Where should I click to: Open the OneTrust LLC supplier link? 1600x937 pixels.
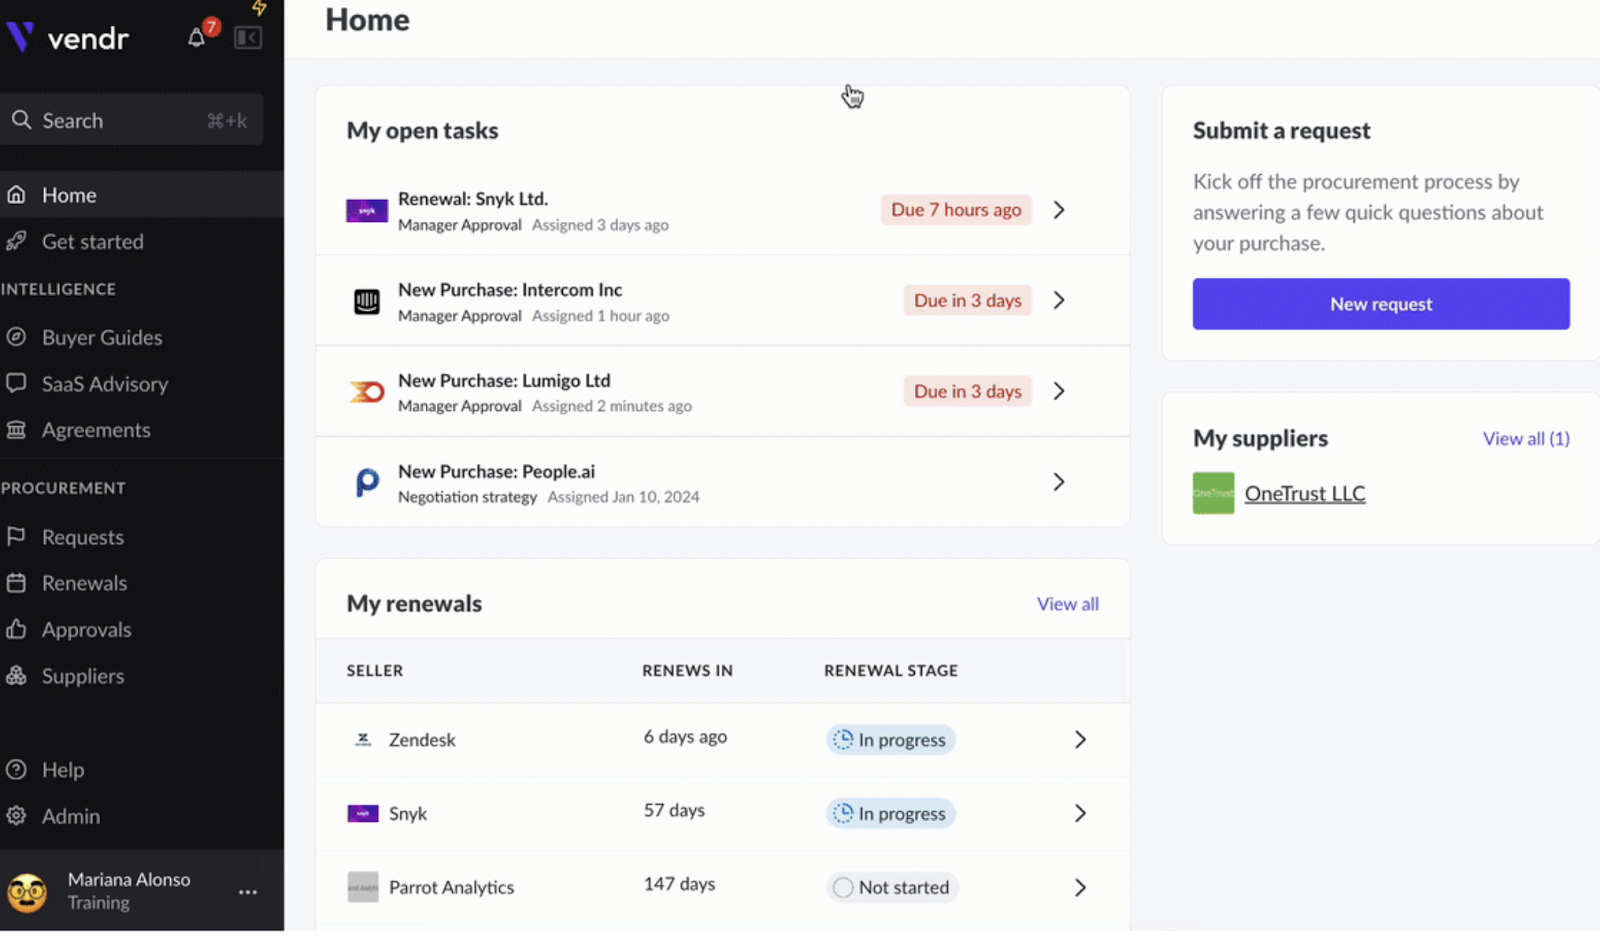point(1304,492)
